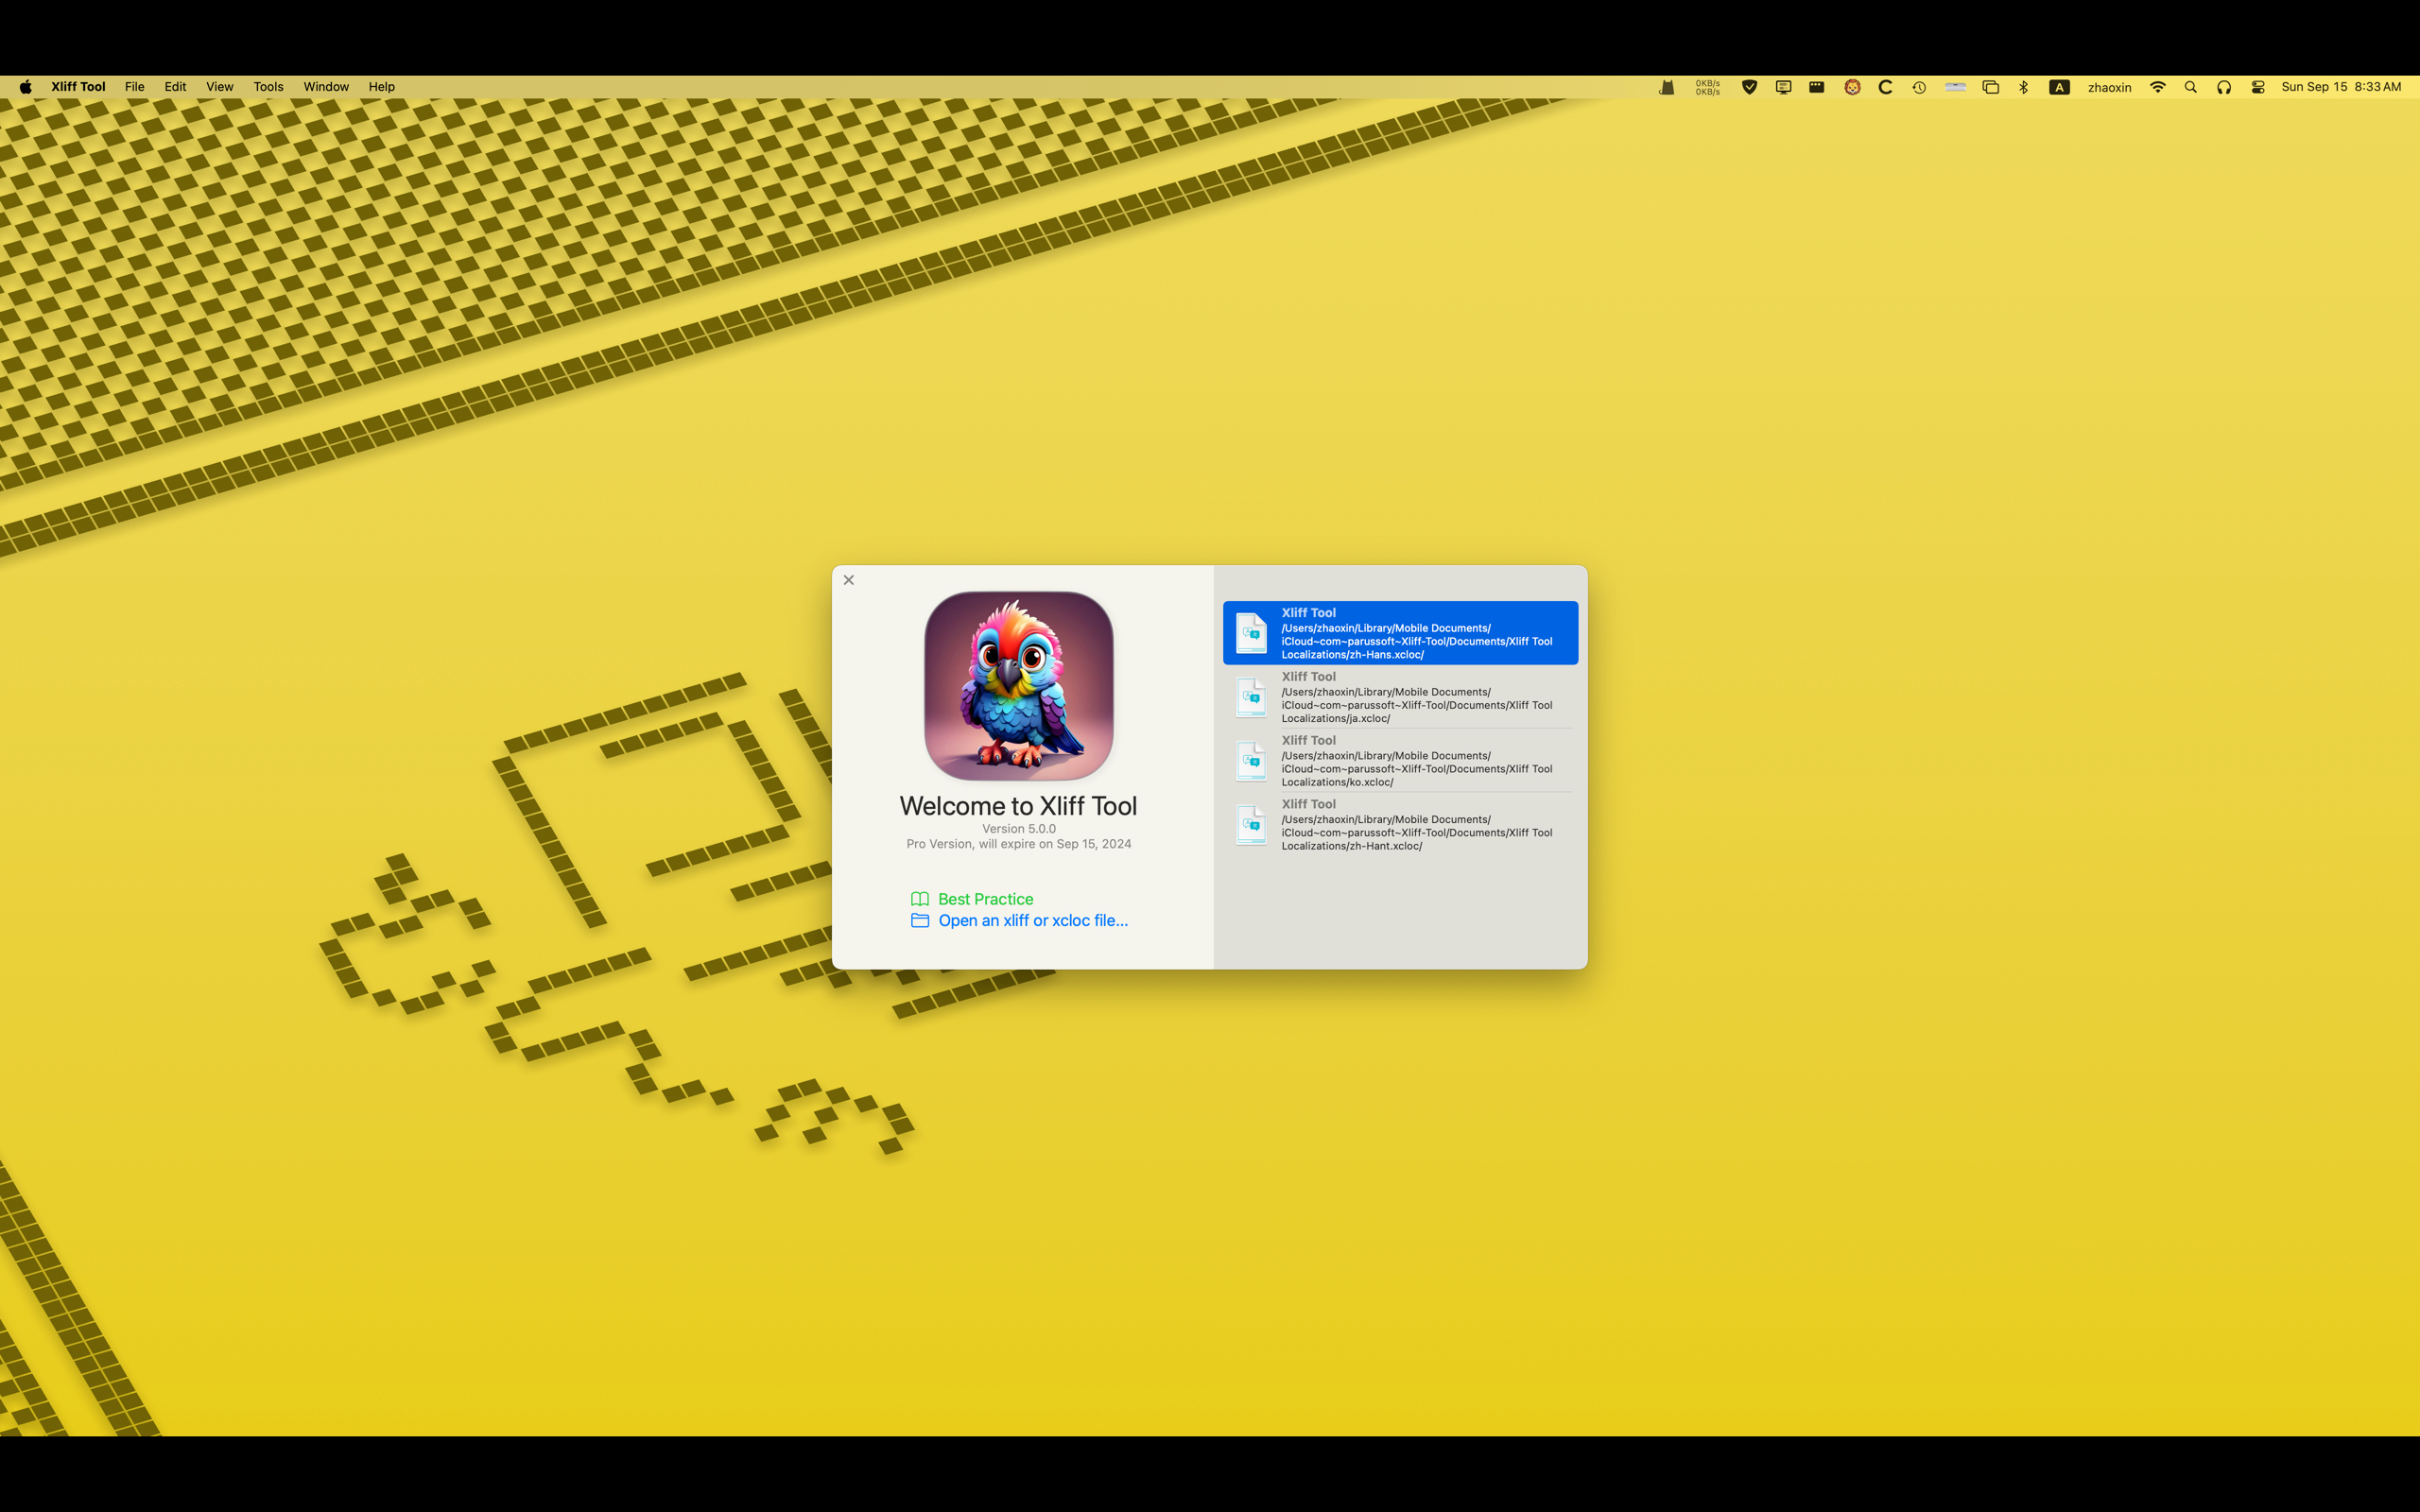
Task: Click the cat icon in the menu bar
Action: (1666, 87)
